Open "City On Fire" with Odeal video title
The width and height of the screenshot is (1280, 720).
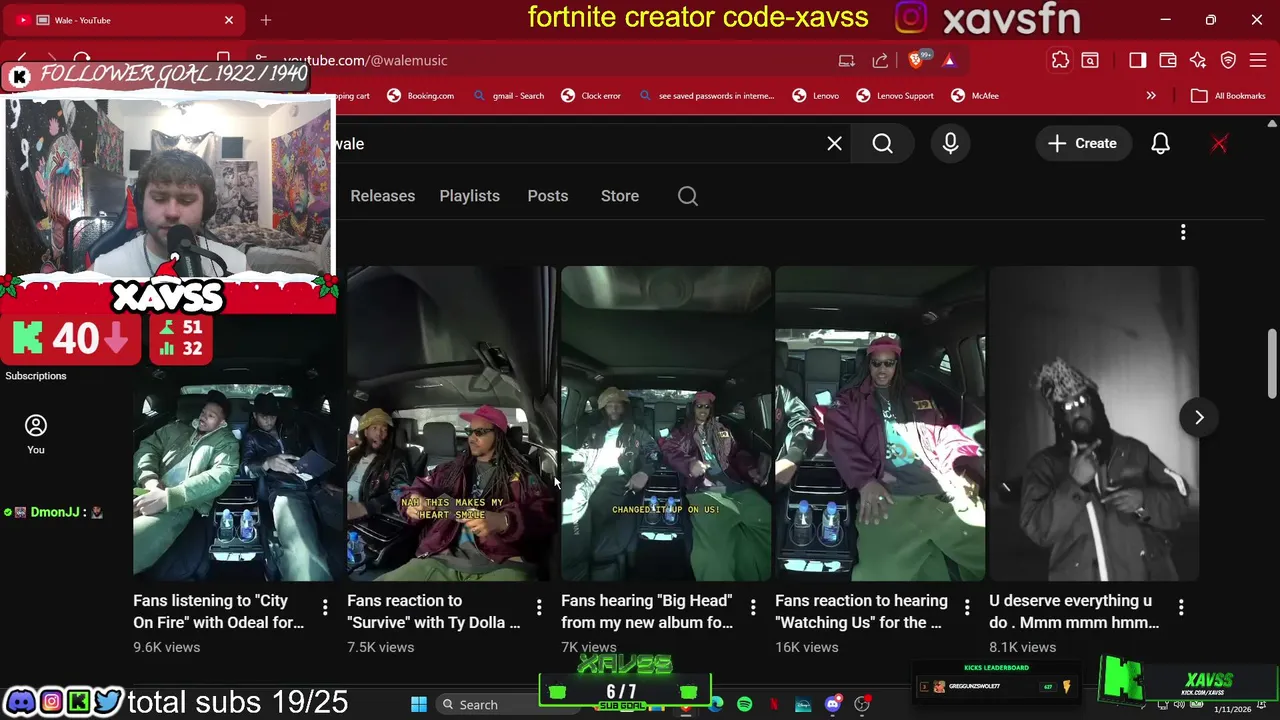pos(218,612)
